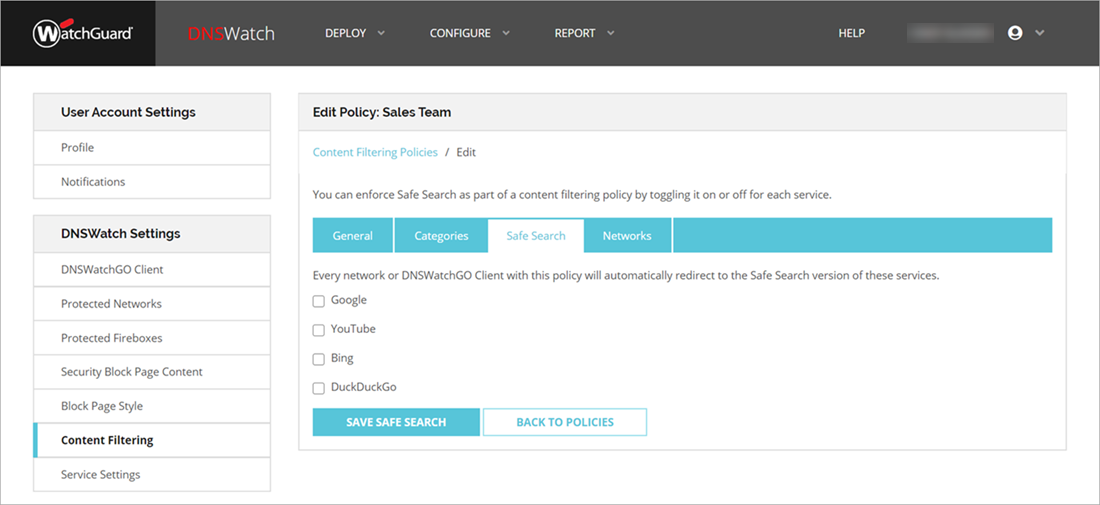Select the General tab
This screenshot has width=1100, height=505.
coord(353,236)
